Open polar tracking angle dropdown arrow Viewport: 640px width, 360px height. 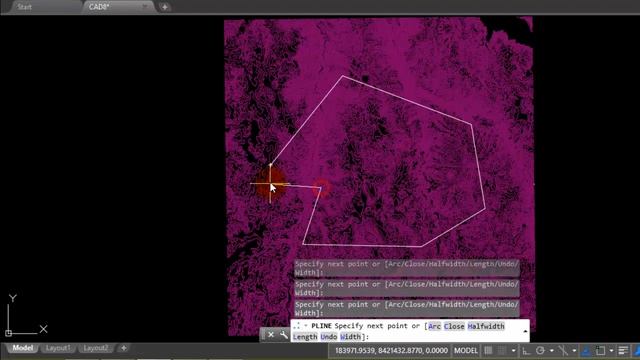tap(551, 351)
